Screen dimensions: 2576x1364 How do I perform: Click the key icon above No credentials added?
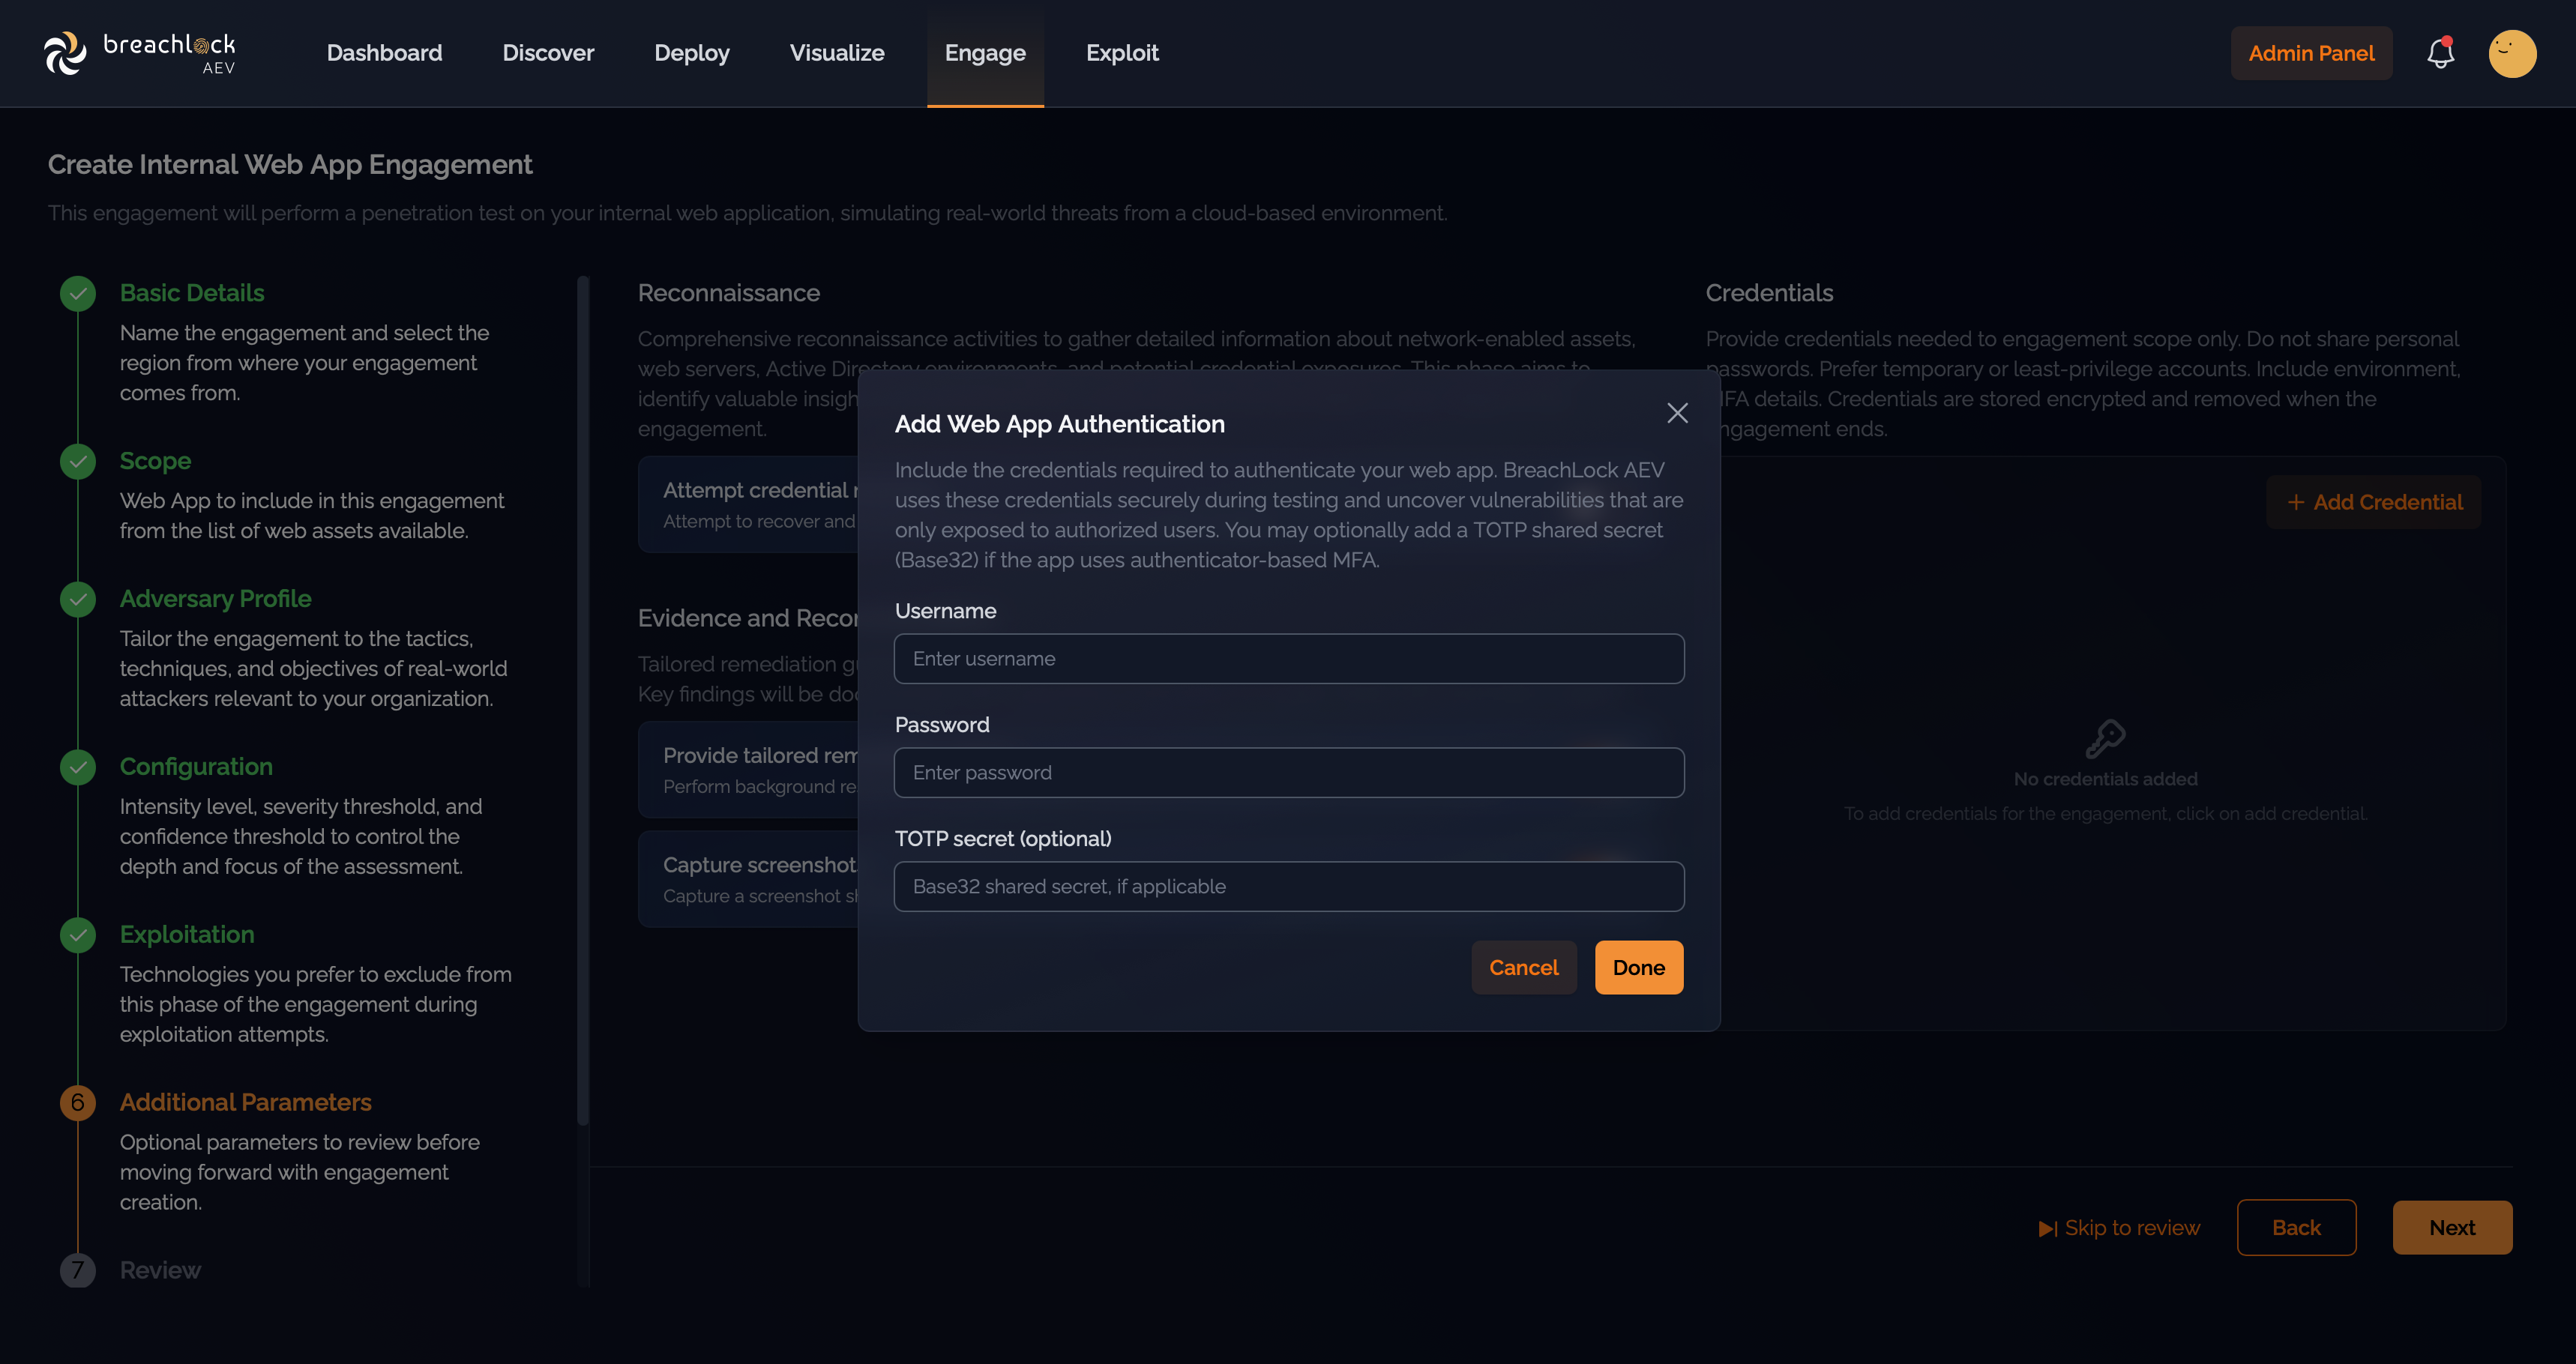(x=2105, y=739)
